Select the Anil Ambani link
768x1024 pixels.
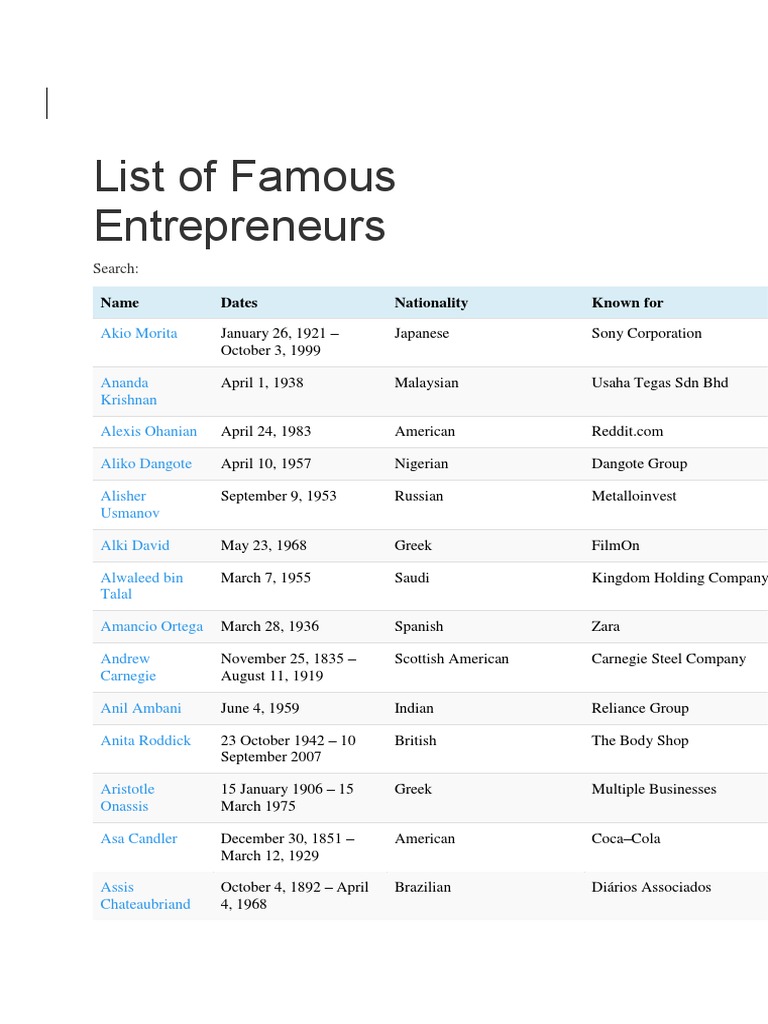[141, 708]
